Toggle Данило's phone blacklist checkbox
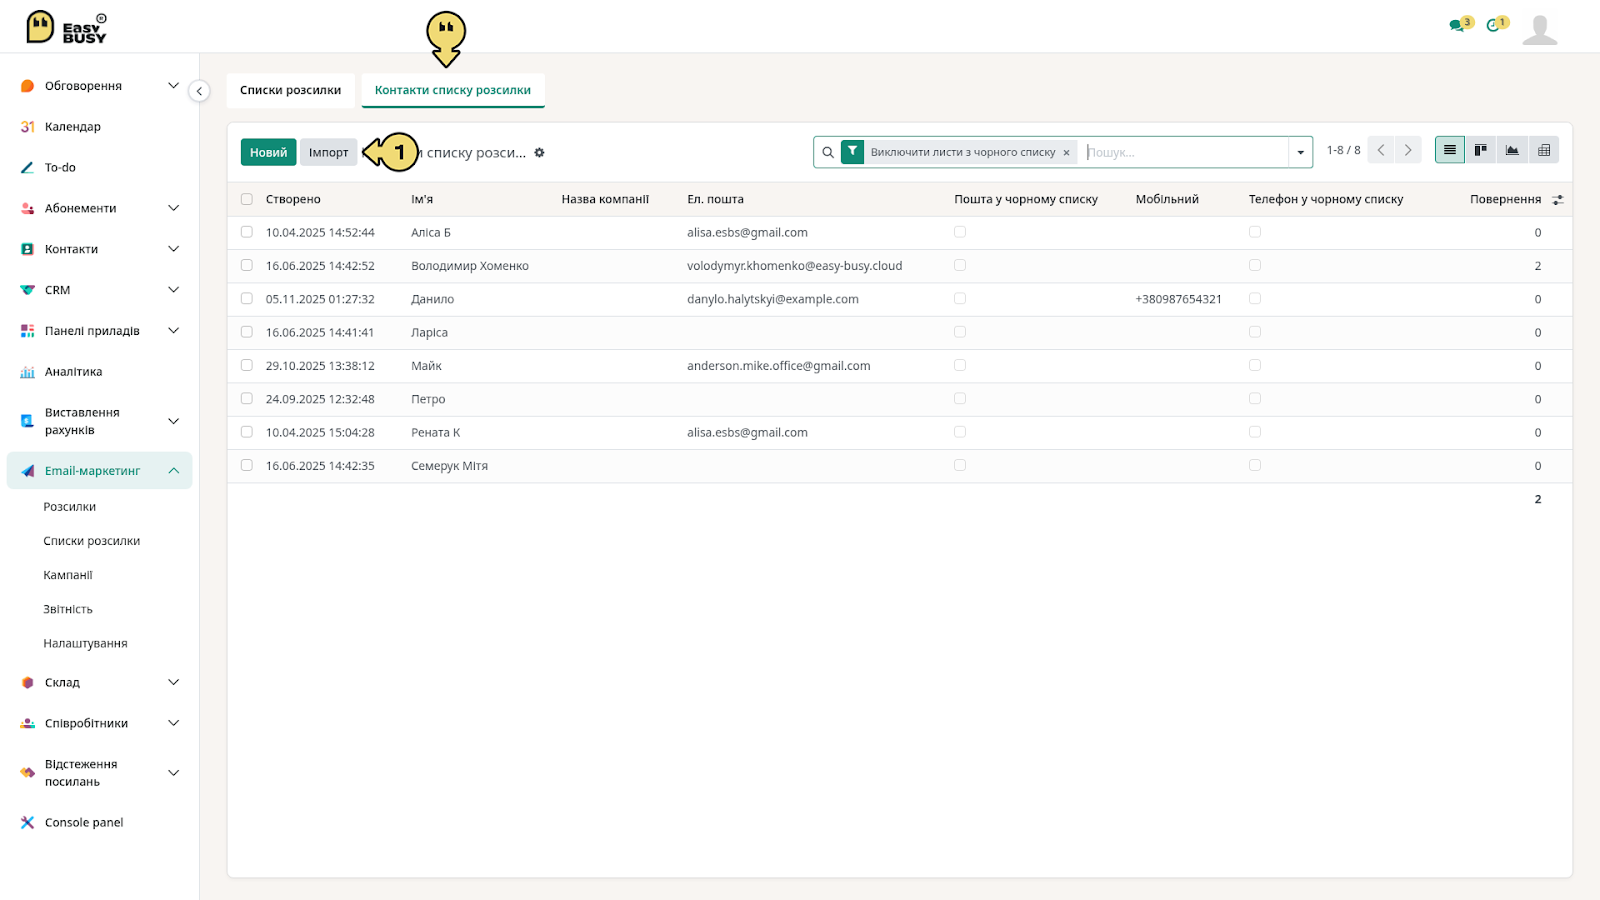Viewport: 1600px width, 900px height. (x=1255, y=298)
